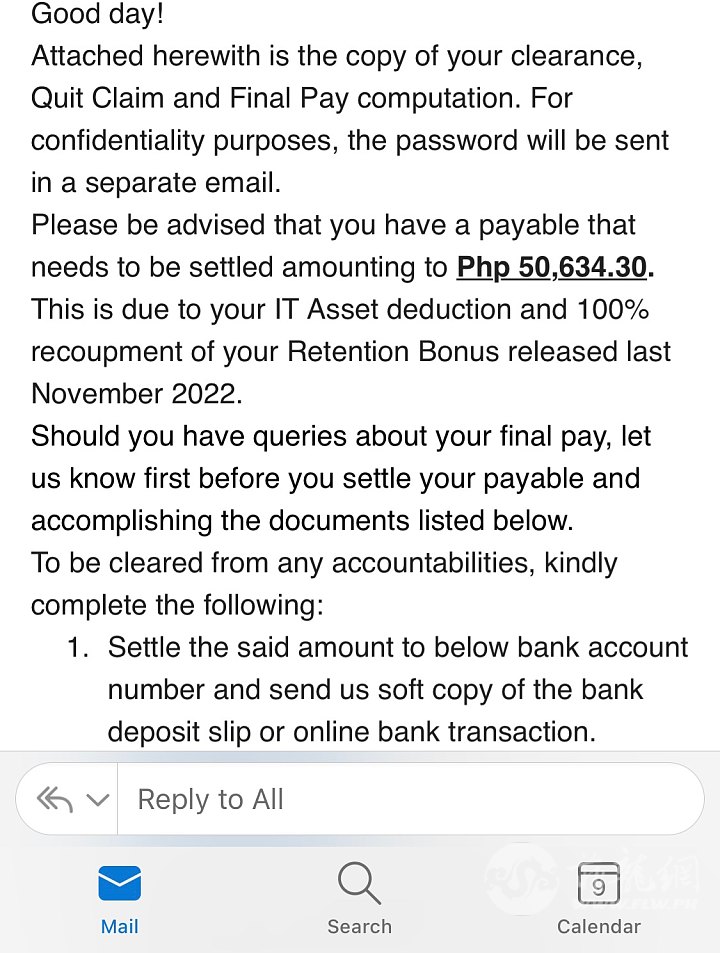This screenshot has width=720, height=953.
Task: Tap the Good day! greeting line
Action: coord(97,13)
